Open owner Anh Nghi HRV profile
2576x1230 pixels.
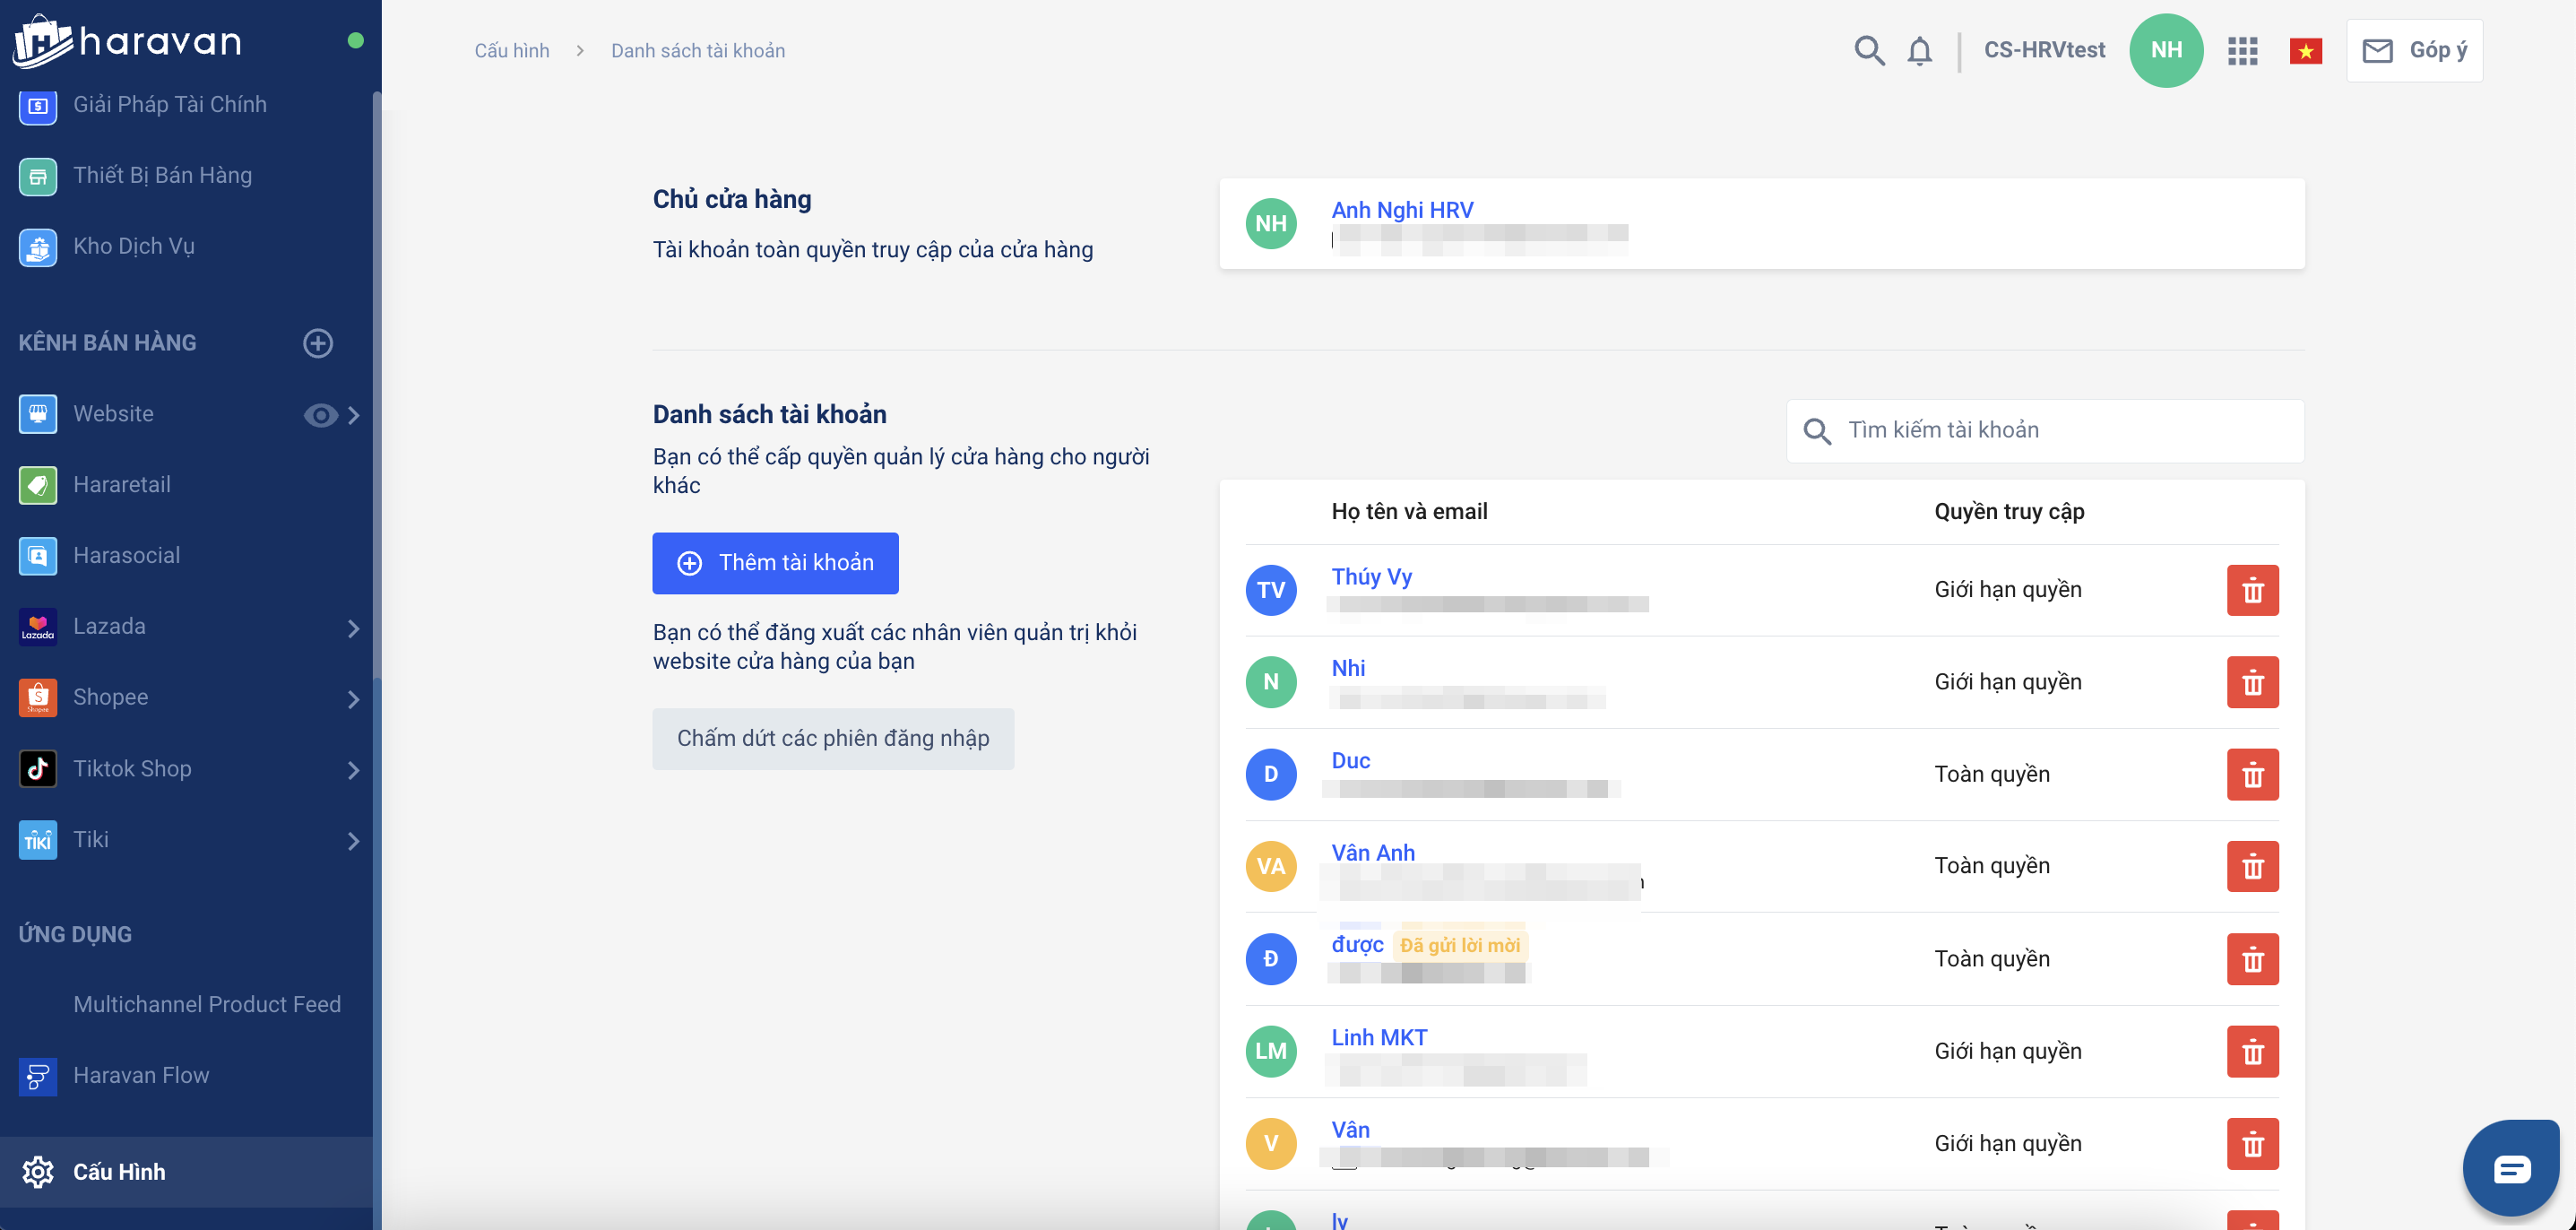click(1402, 210)
